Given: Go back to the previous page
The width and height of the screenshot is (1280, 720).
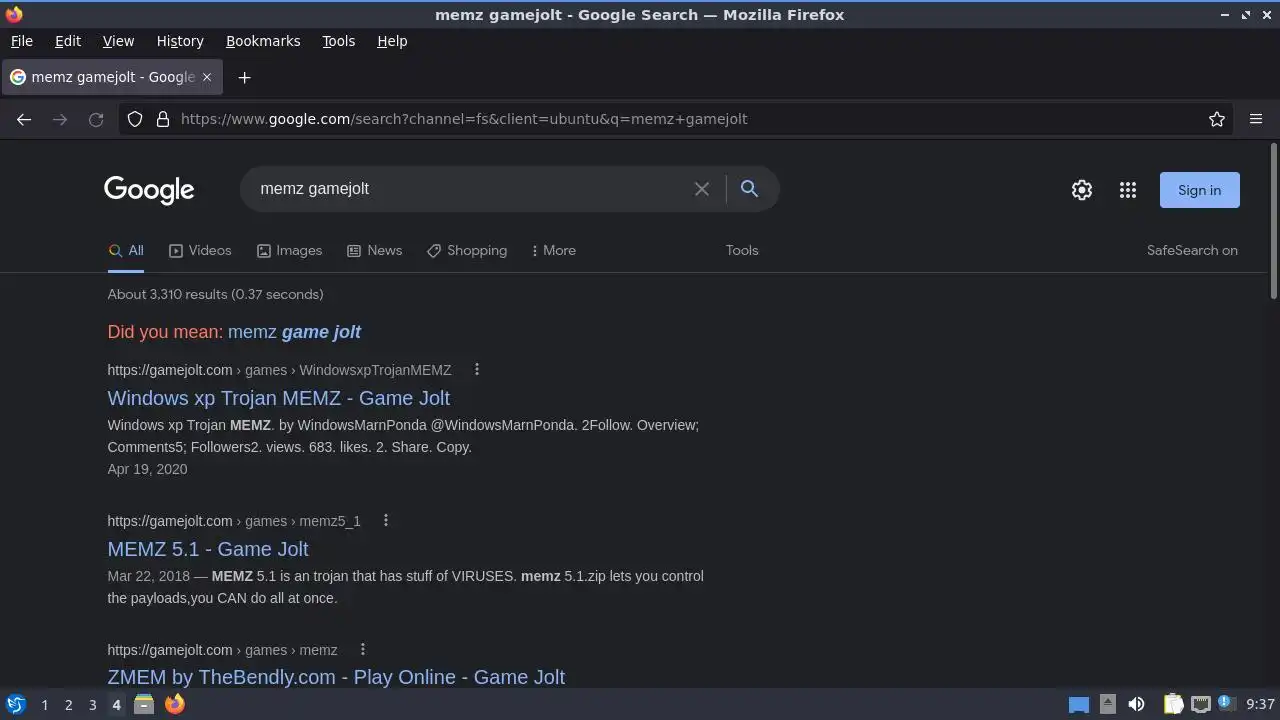Looking at the screenshot, I should (24, 119).
